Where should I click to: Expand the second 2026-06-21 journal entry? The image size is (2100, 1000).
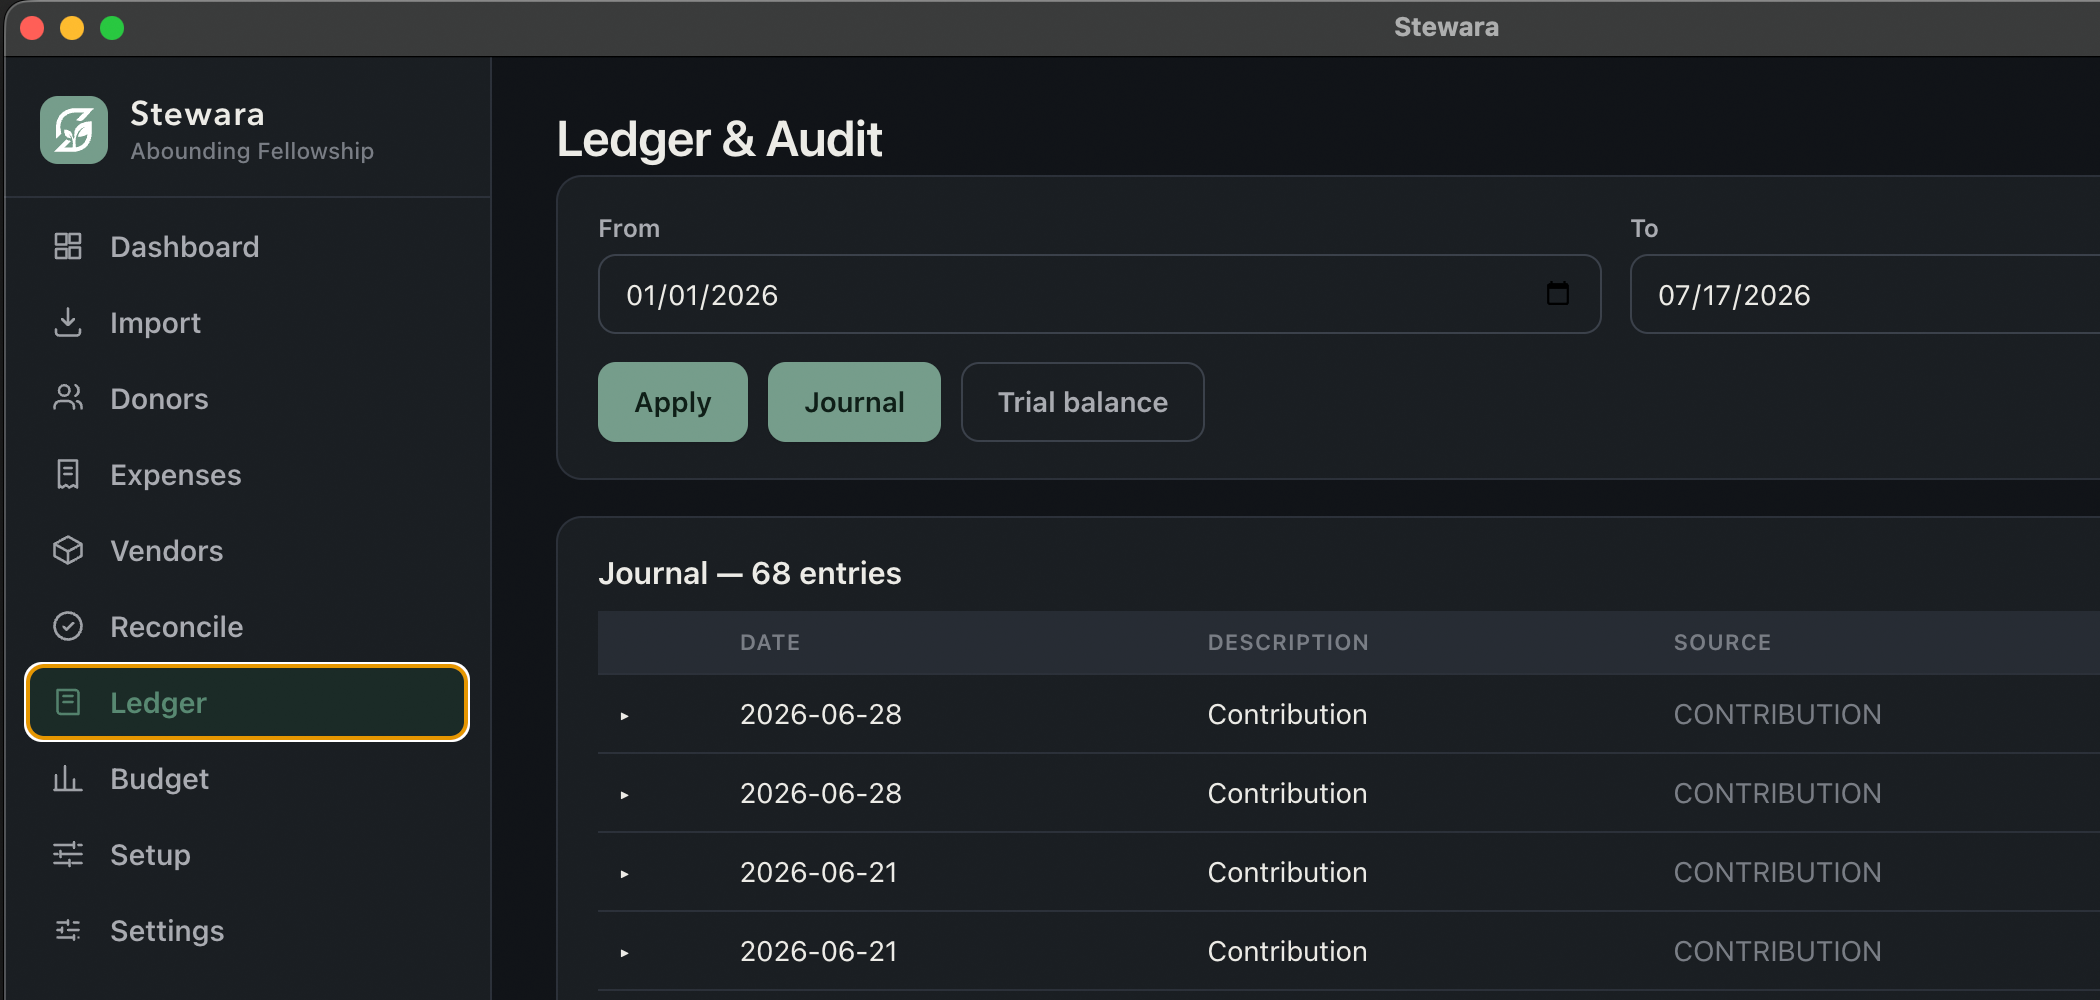point(624,953)
